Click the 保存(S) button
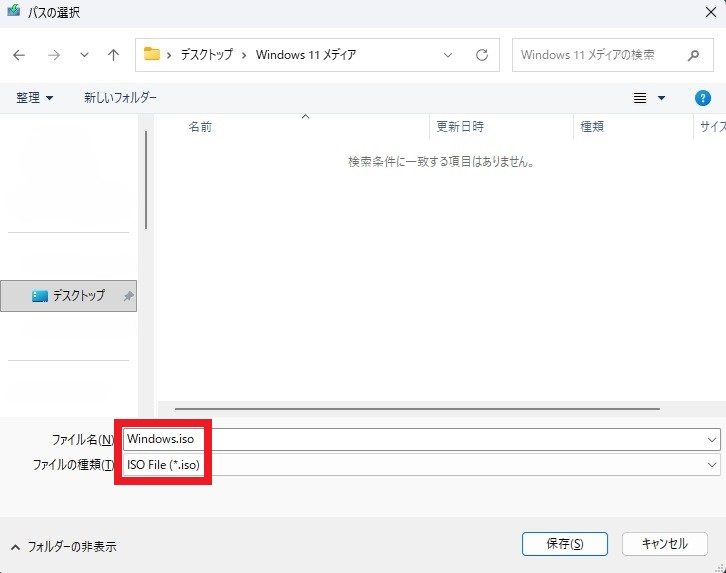 pyautogui.click(x=564, y=544)
